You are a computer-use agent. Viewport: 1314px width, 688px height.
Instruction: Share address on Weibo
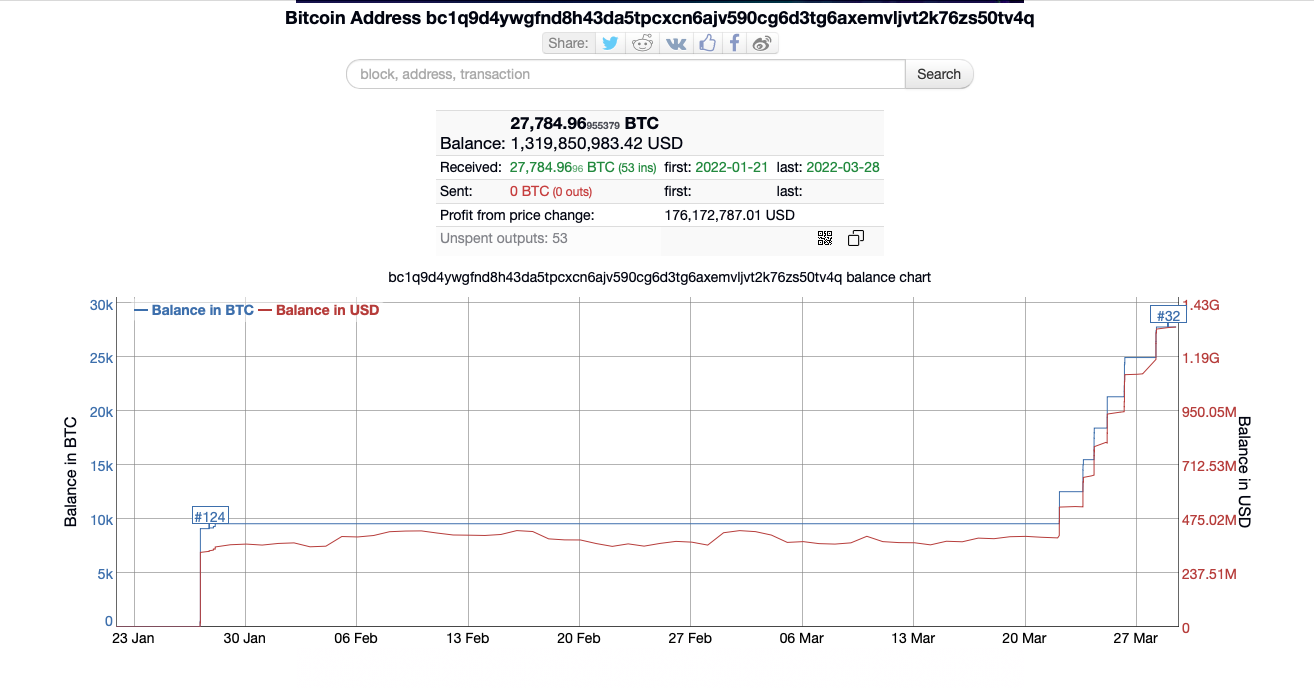(x=762, y=43)
